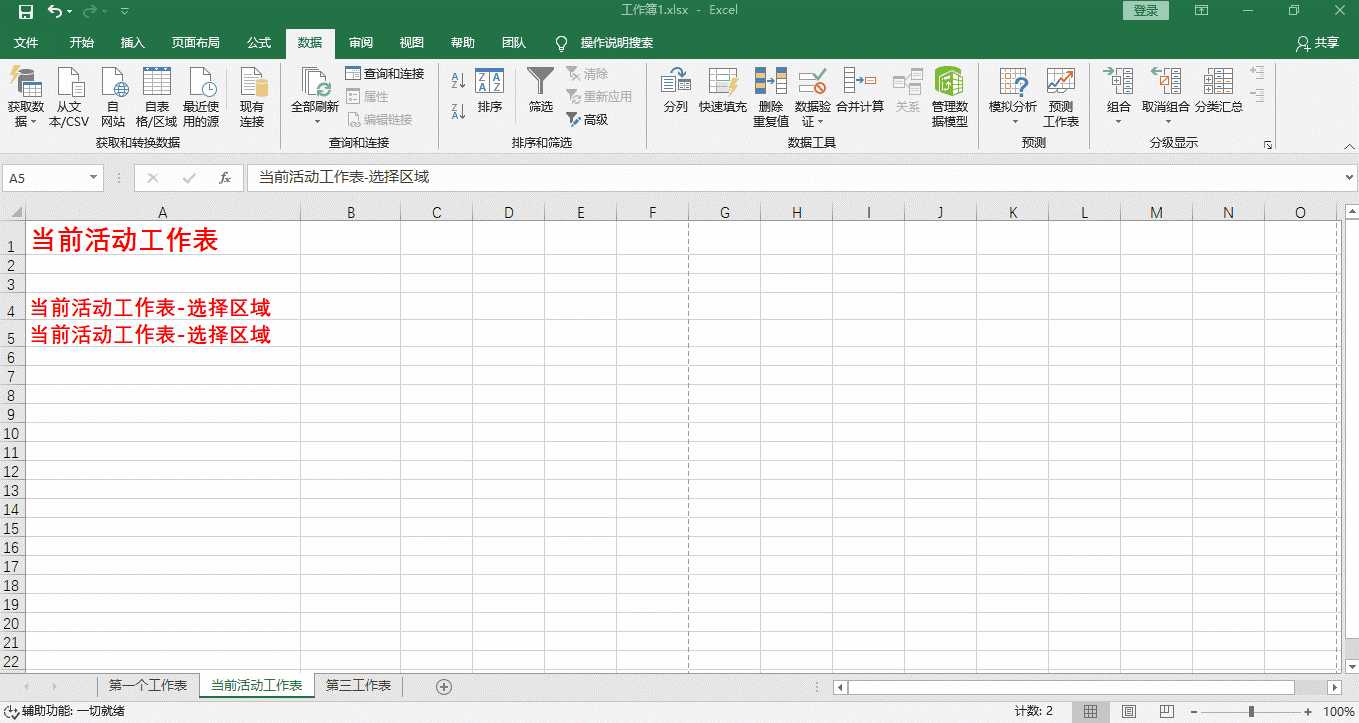
Task: Click the horizontal scrollbar thumb
Action: click(x=1071, y=687)
